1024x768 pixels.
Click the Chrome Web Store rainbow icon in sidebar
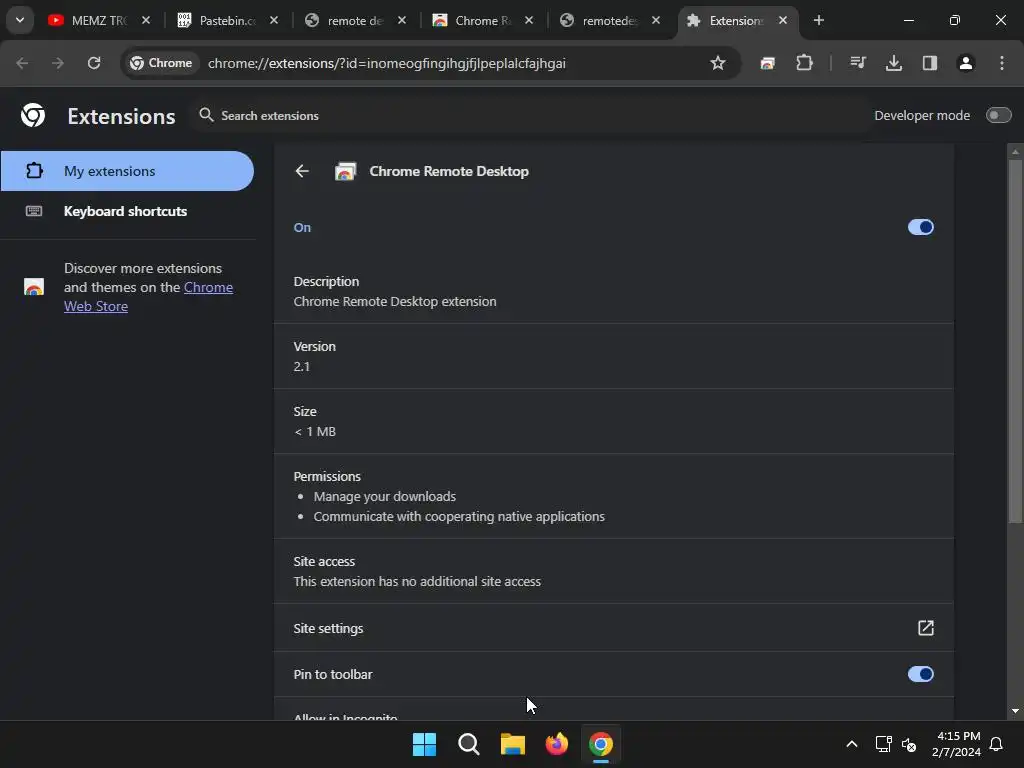tap(34, 287)
